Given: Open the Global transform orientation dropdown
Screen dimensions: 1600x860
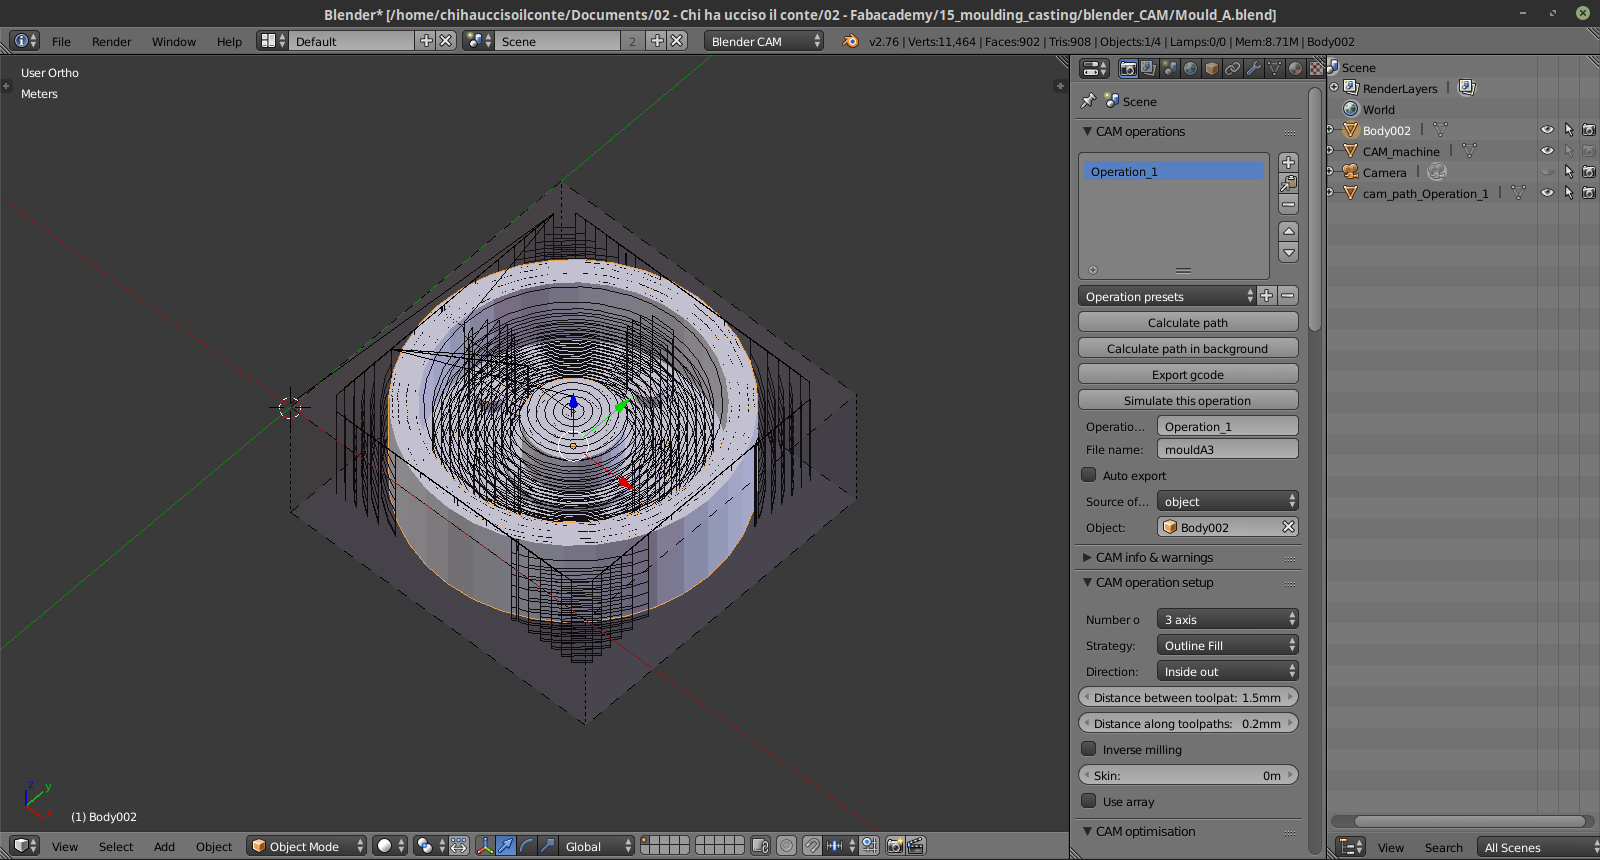Looking at the screenshot, I should tap(597, 846).
